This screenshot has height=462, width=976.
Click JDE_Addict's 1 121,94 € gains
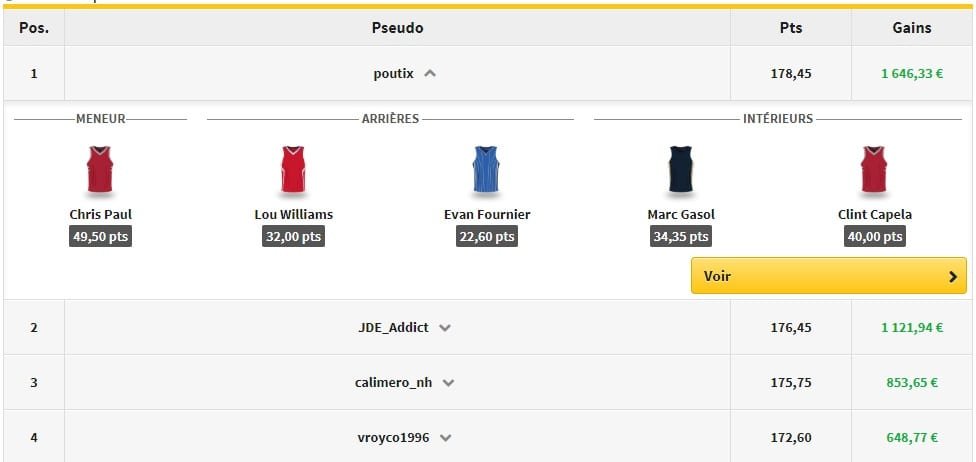click(912, 327)
